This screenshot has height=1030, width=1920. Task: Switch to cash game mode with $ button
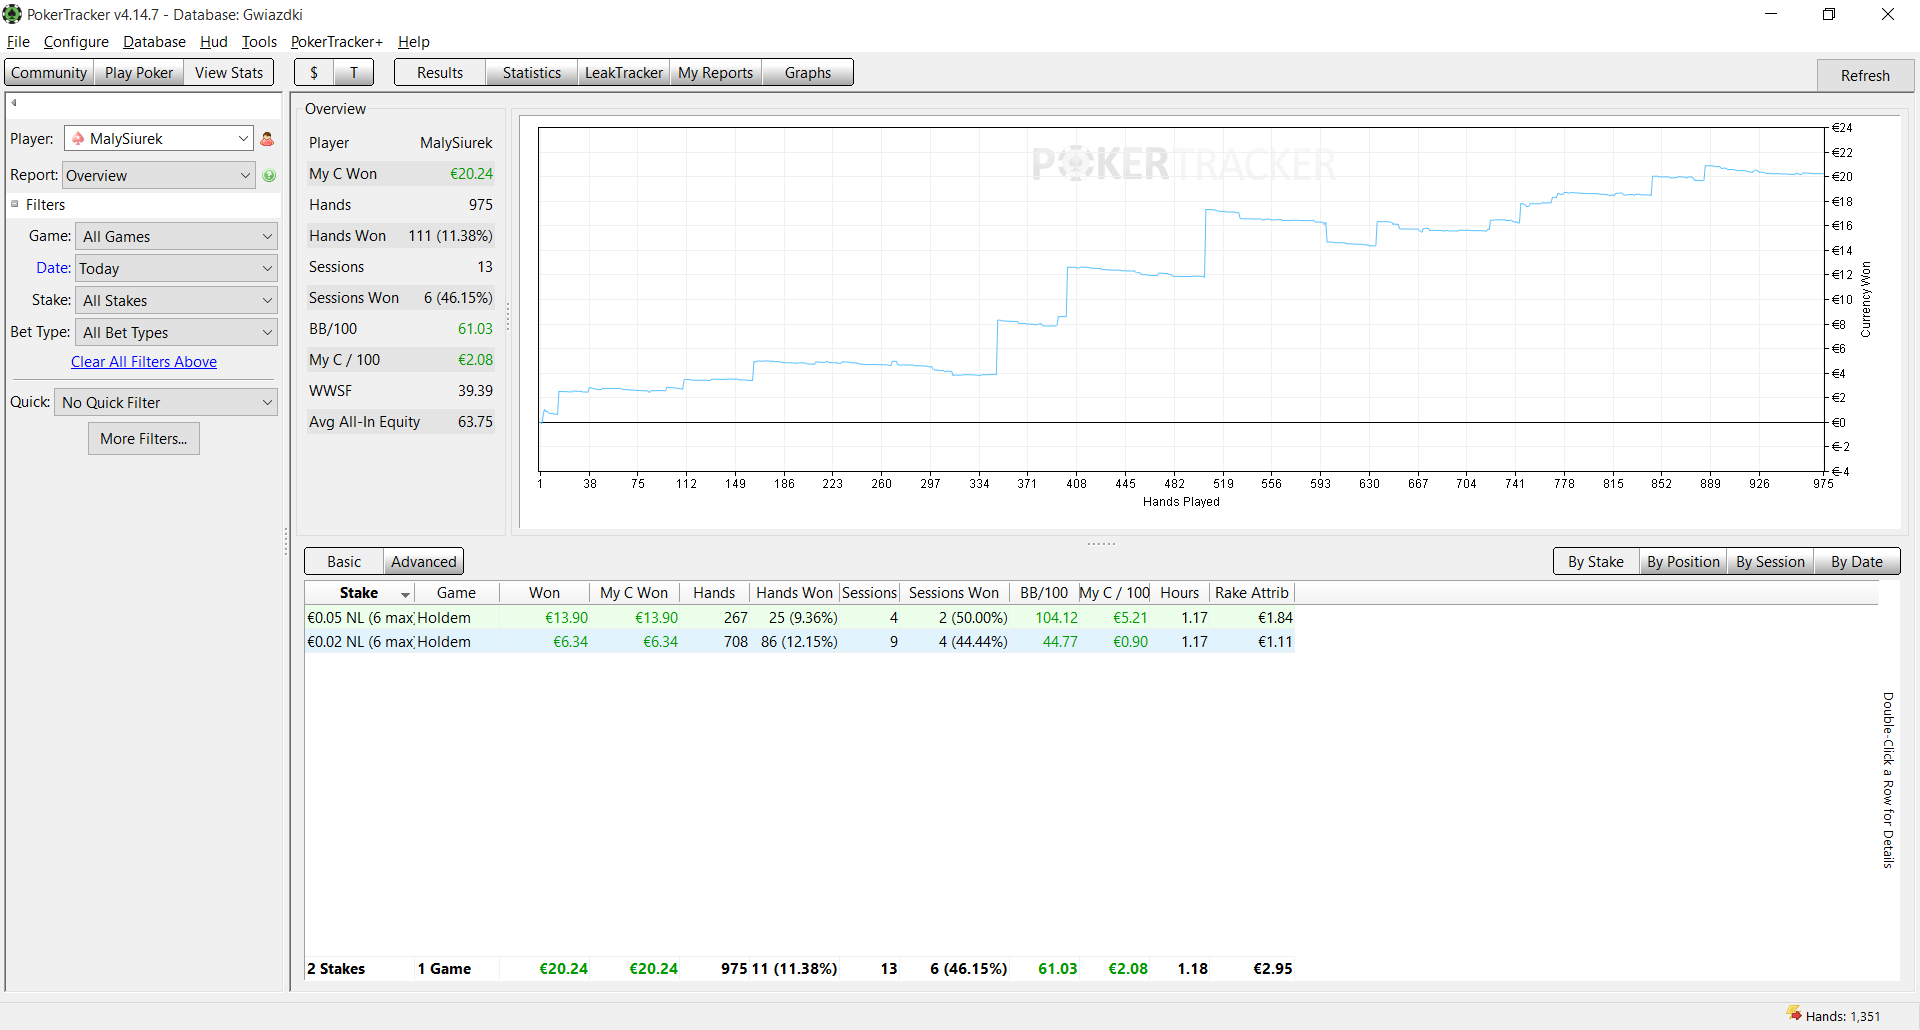click(x=314, y=73)
